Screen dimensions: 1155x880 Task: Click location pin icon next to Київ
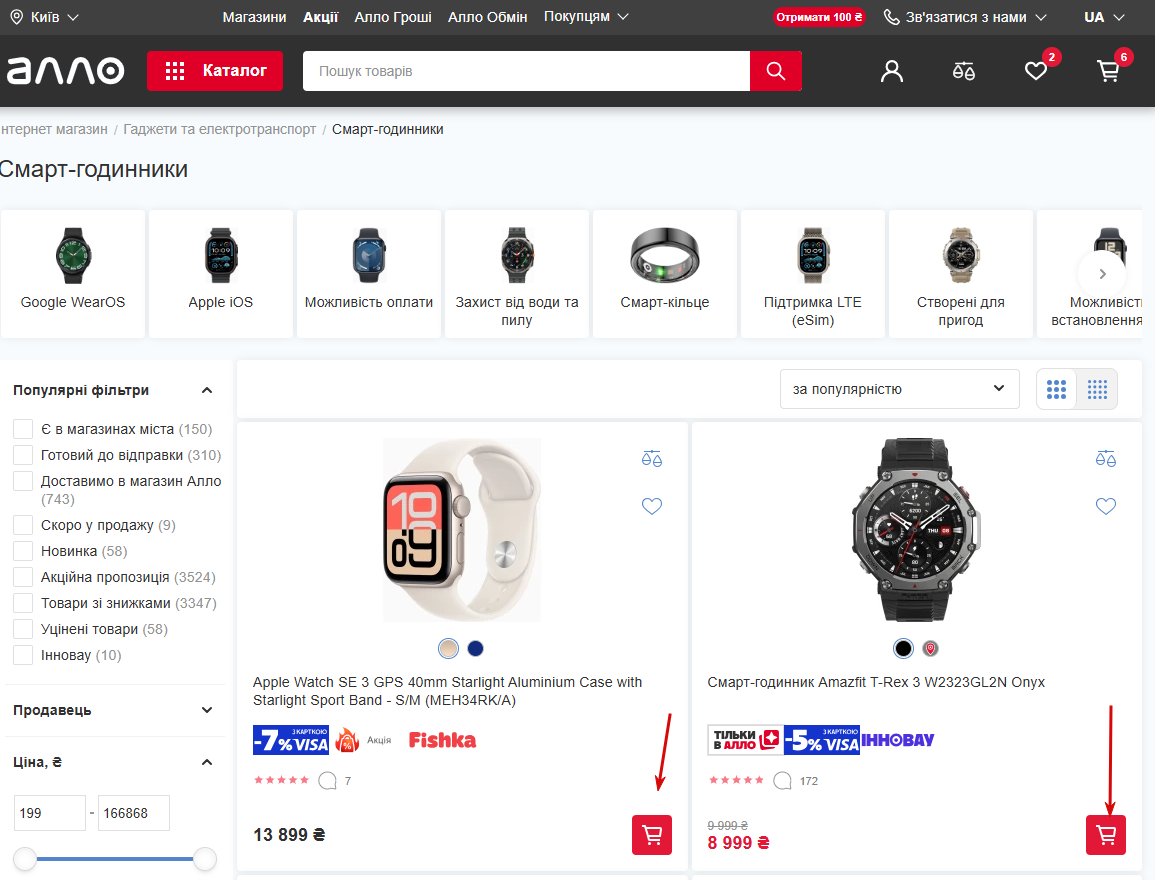coord(16,17)
